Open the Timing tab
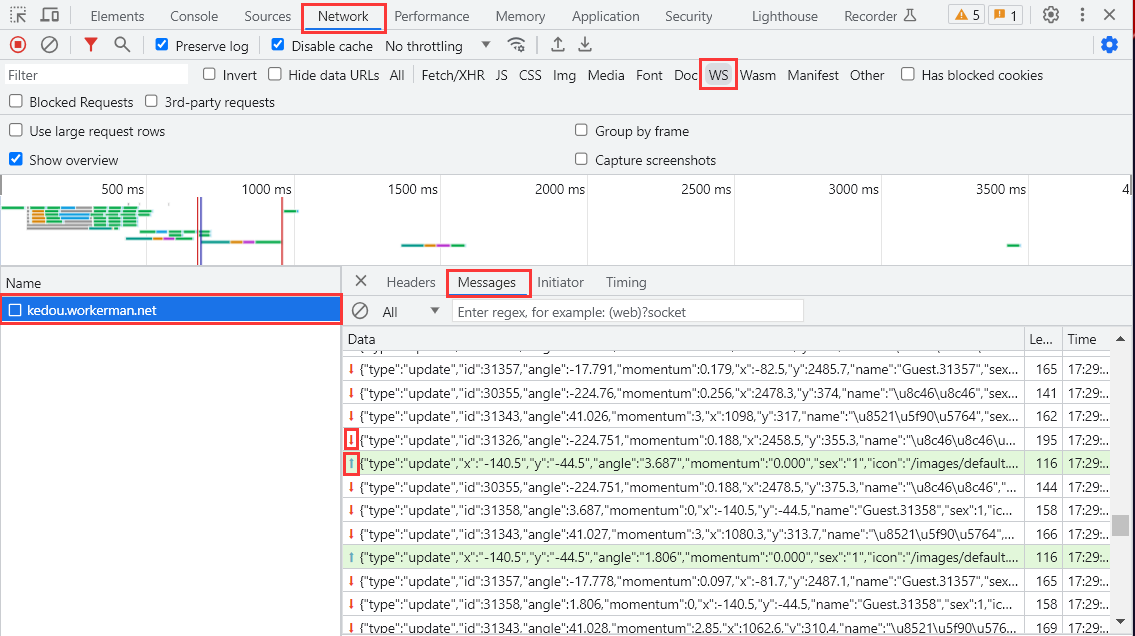 [x=626, y=282]
